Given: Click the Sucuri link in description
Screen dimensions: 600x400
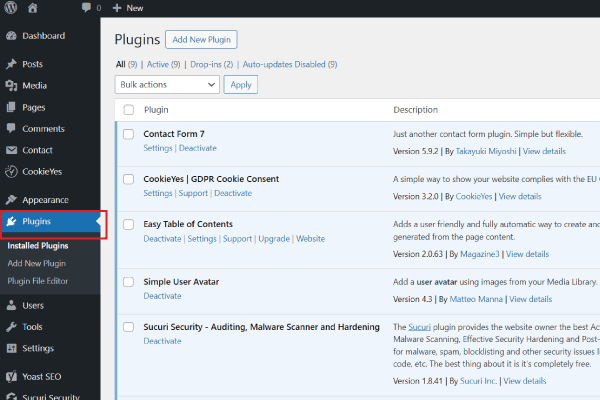Looking at the screenshot, I should coord(419,327).
